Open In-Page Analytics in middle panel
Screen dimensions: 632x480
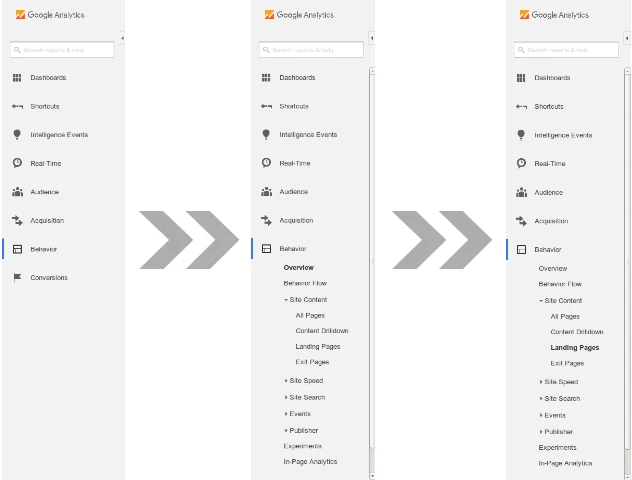[310, 462]
